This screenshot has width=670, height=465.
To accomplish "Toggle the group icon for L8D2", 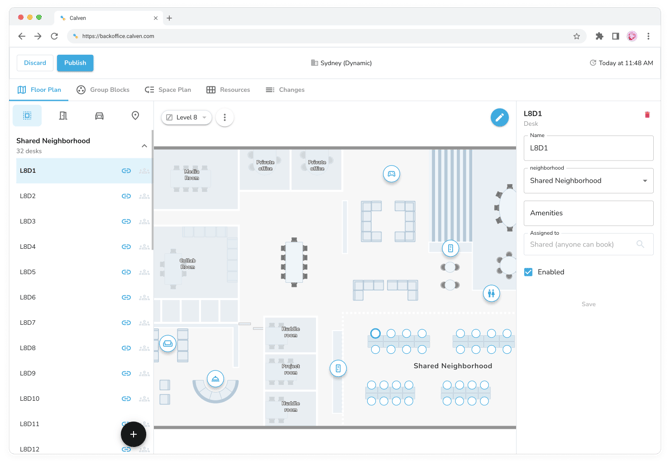I will [x=144, y=197].
